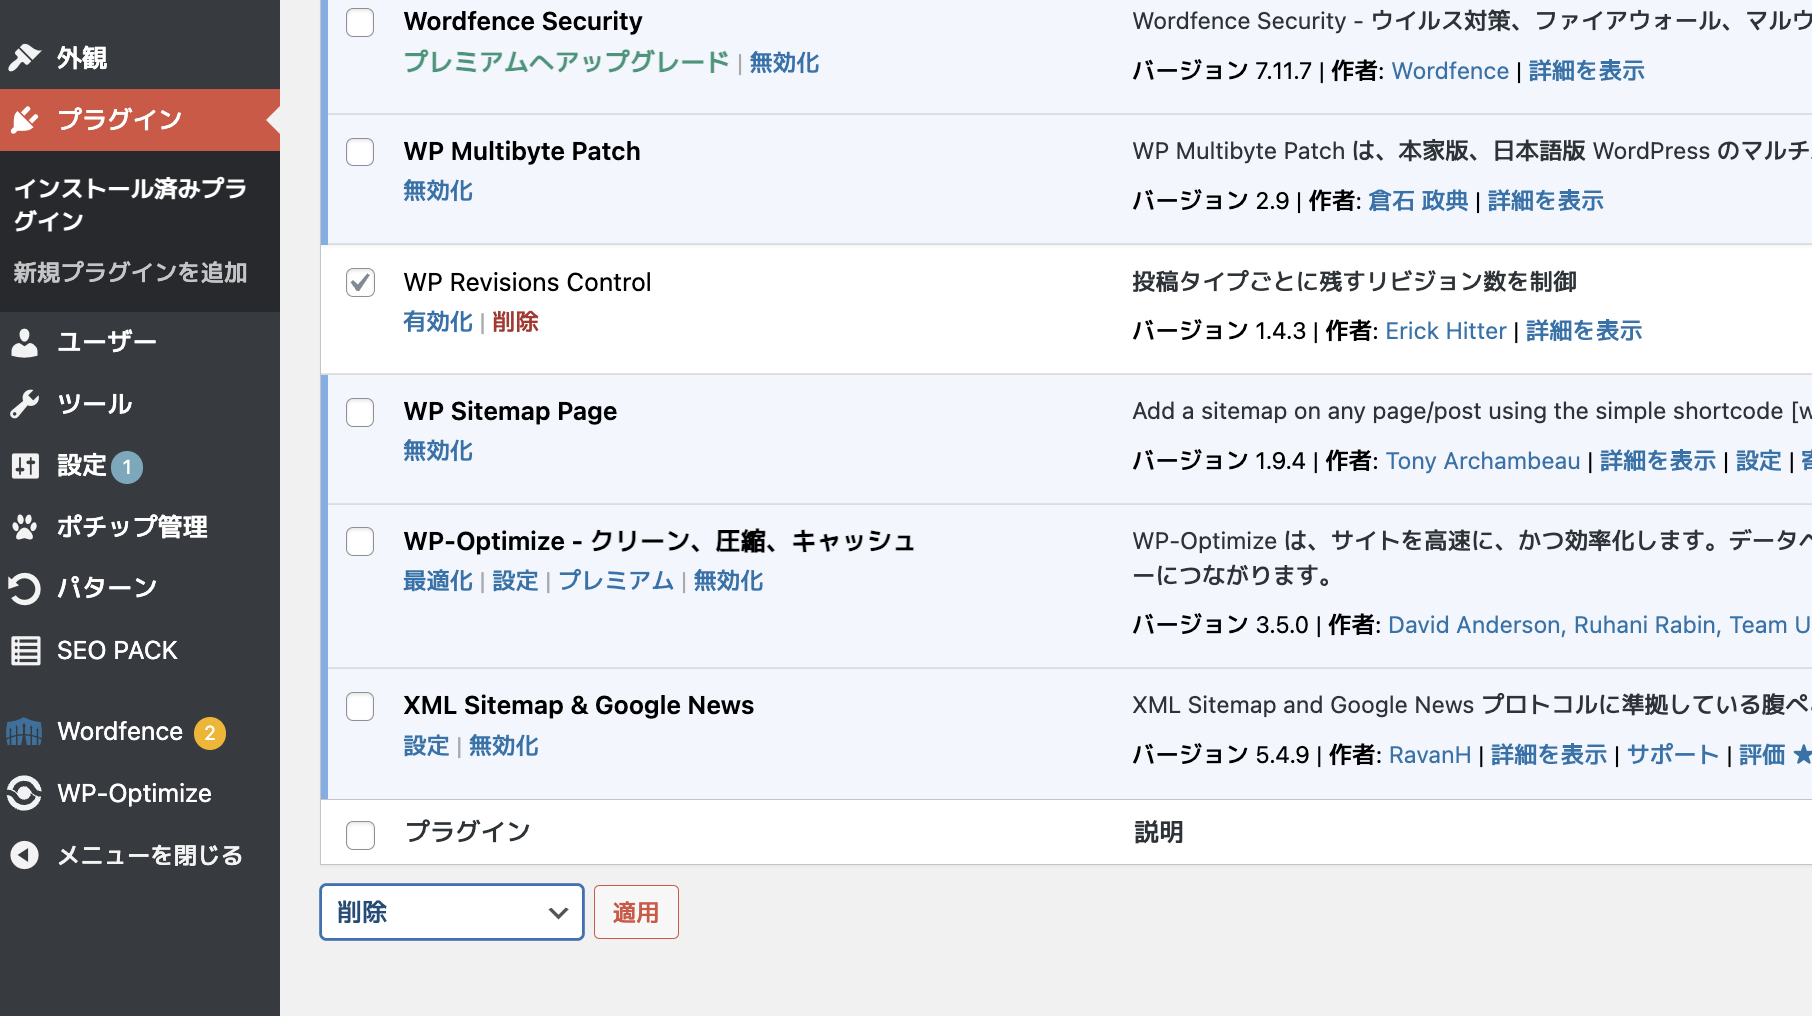Click the settings update badge showing 1
Image resolution: width=1812 pixels, height=1016 pixels.
pyautogui.click(x=127, y=467)
